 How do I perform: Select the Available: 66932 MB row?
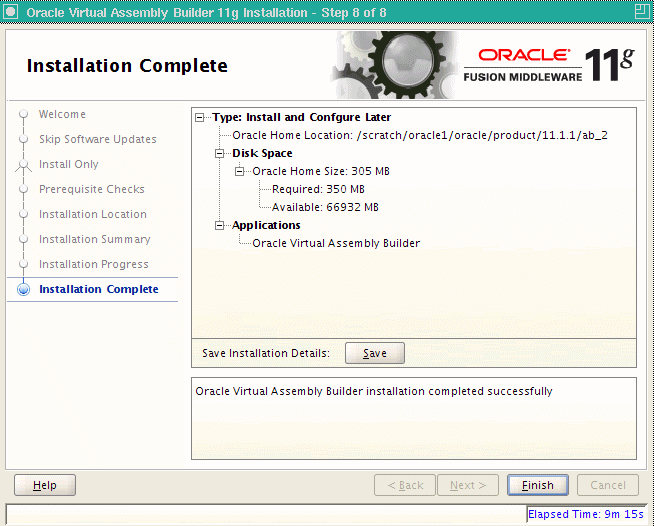325,207
